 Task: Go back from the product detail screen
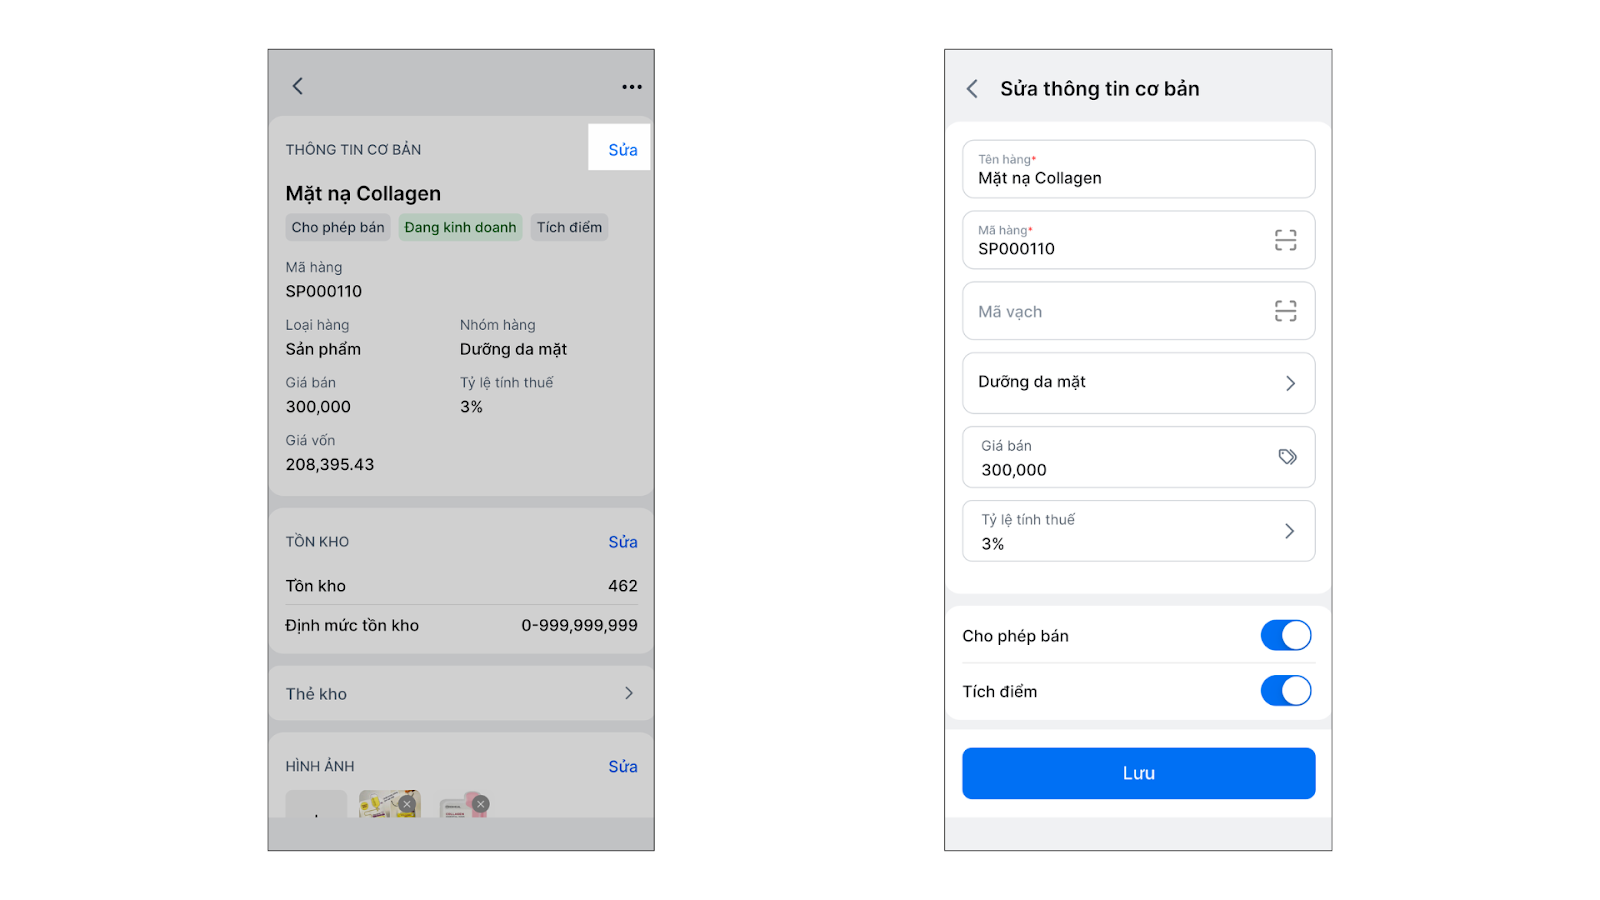tap(297, 86)
